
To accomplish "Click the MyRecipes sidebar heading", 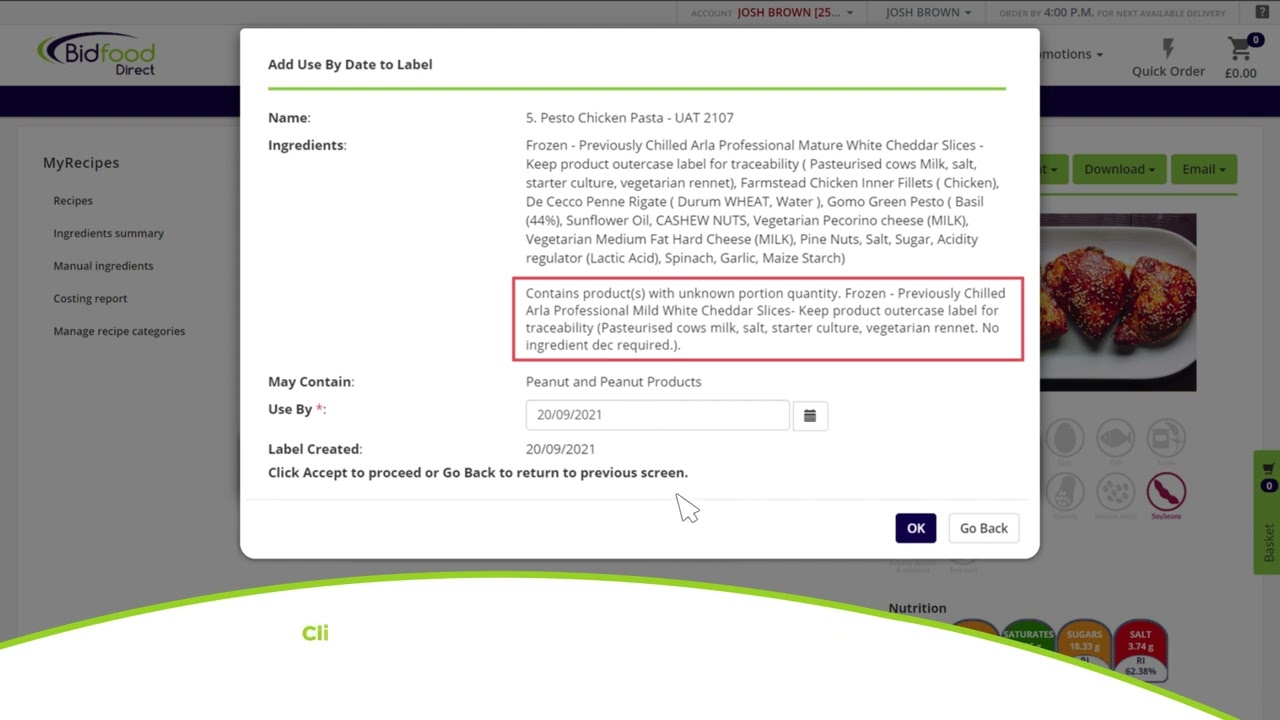I will pyautogui.click(x=81, y=162).
